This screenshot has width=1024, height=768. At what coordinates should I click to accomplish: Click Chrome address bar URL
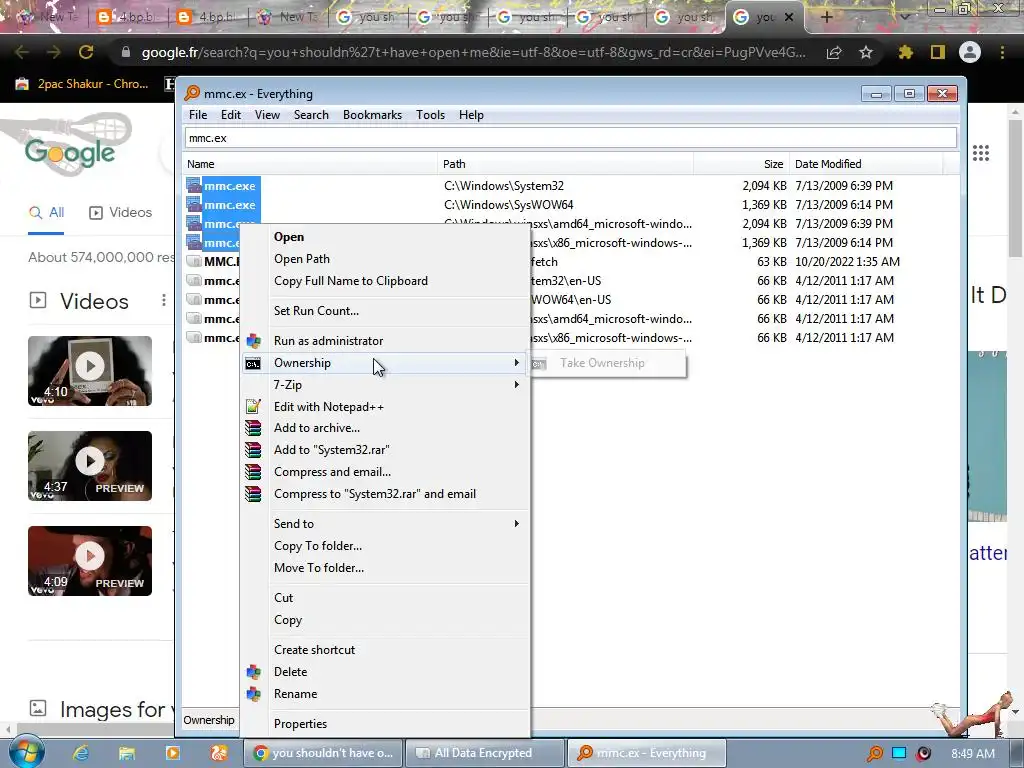[x=473, y=52]
